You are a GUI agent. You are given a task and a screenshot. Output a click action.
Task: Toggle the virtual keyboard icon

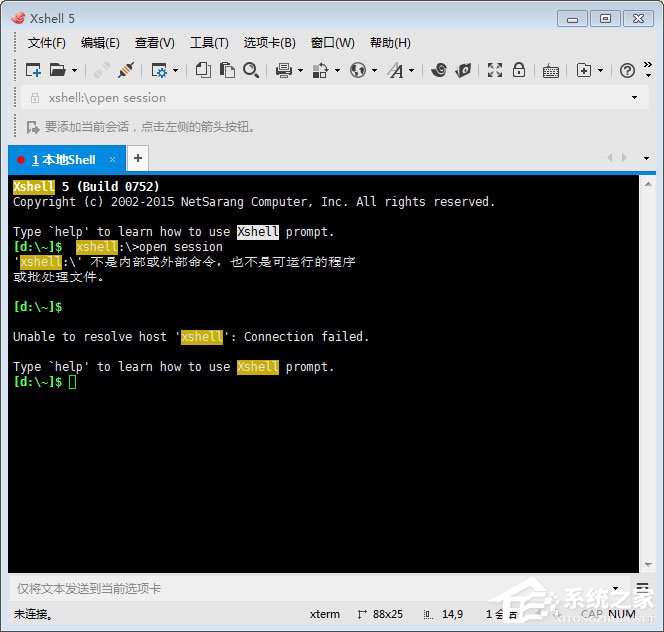[x=551, y=70]
